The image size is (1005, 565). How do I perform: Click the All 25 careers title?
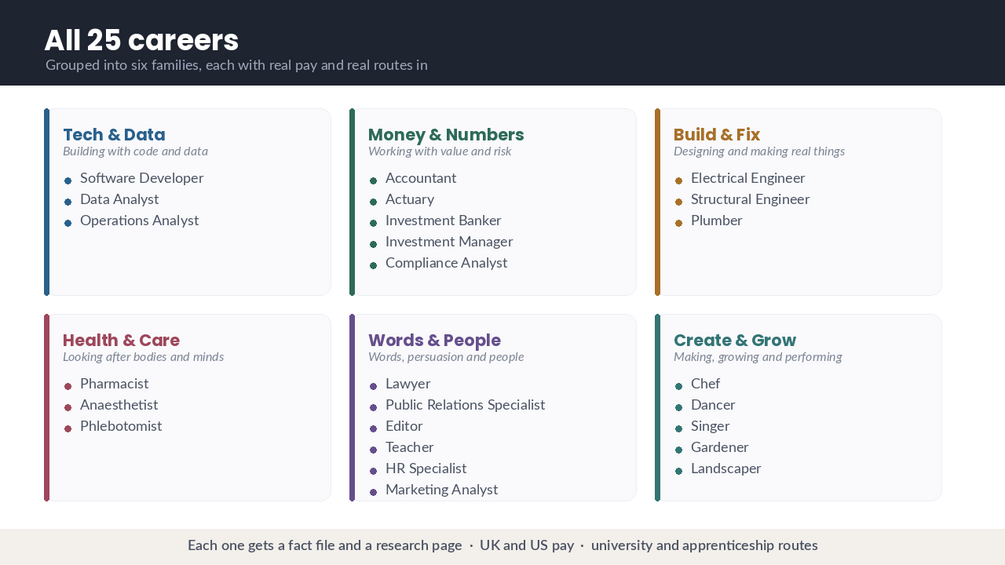142,40
